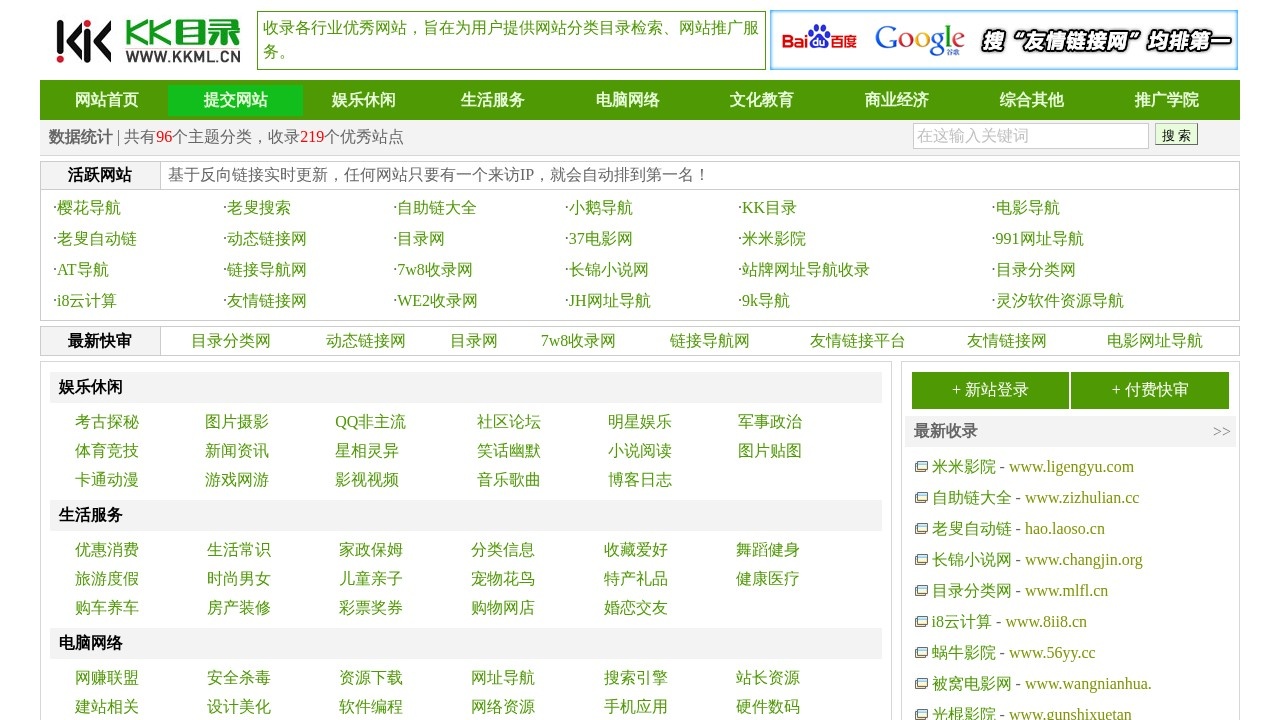This screenshot has width=1280, height=720.
Task: Click the icon beside 蜗牛影院 entry
Action: (x=921, y=653)
